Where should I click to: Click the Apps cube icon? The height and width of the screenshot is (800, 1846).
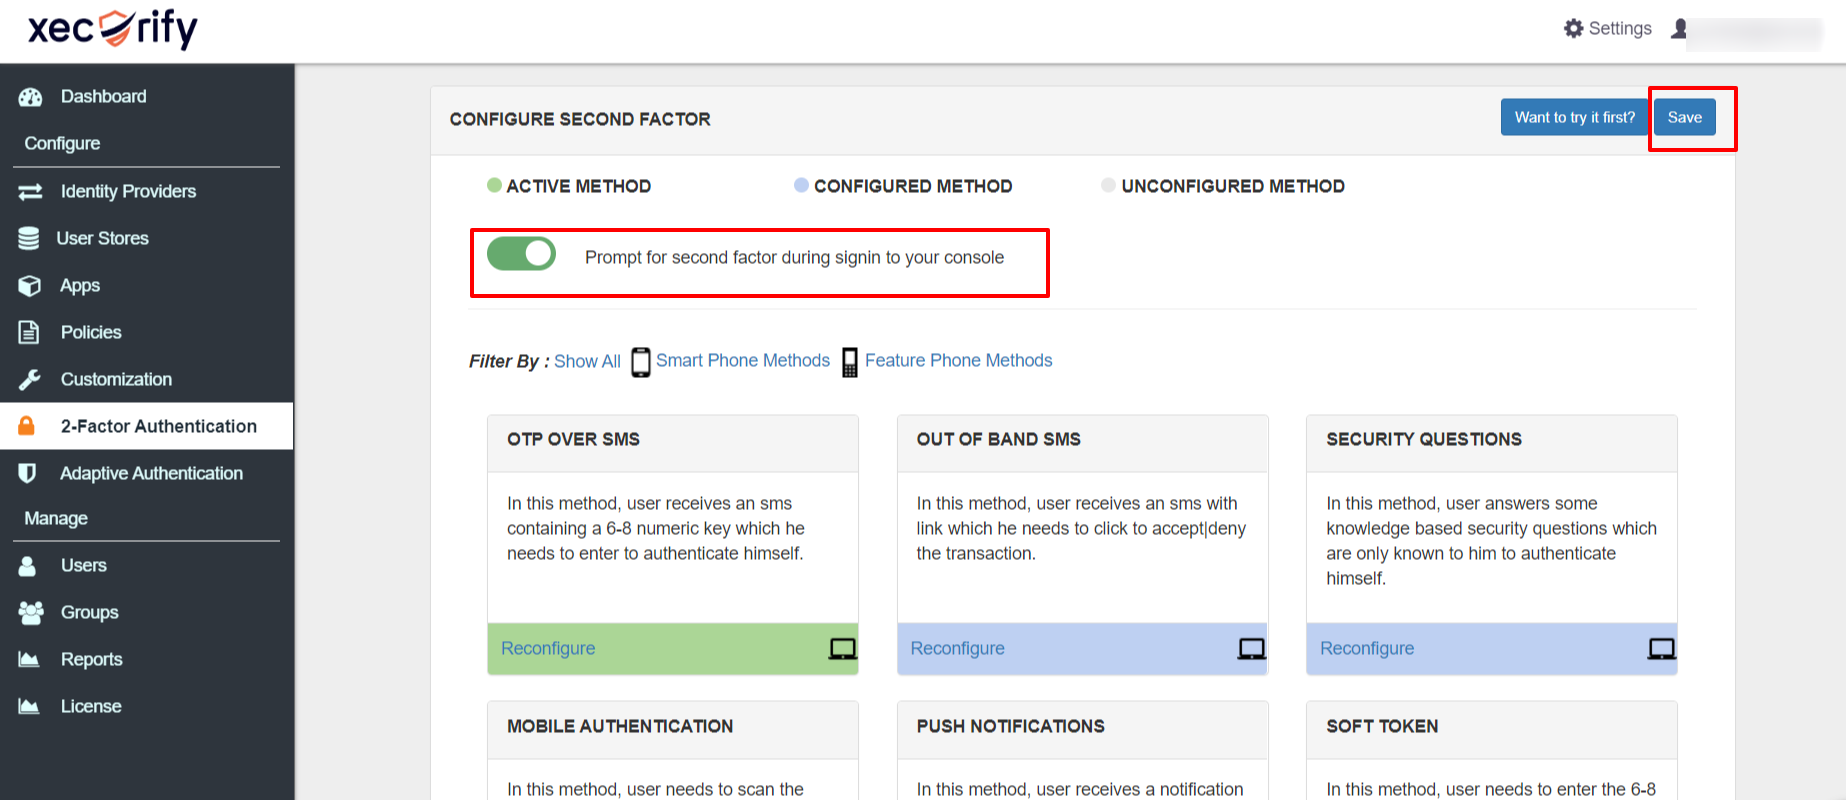coord(30,285)
